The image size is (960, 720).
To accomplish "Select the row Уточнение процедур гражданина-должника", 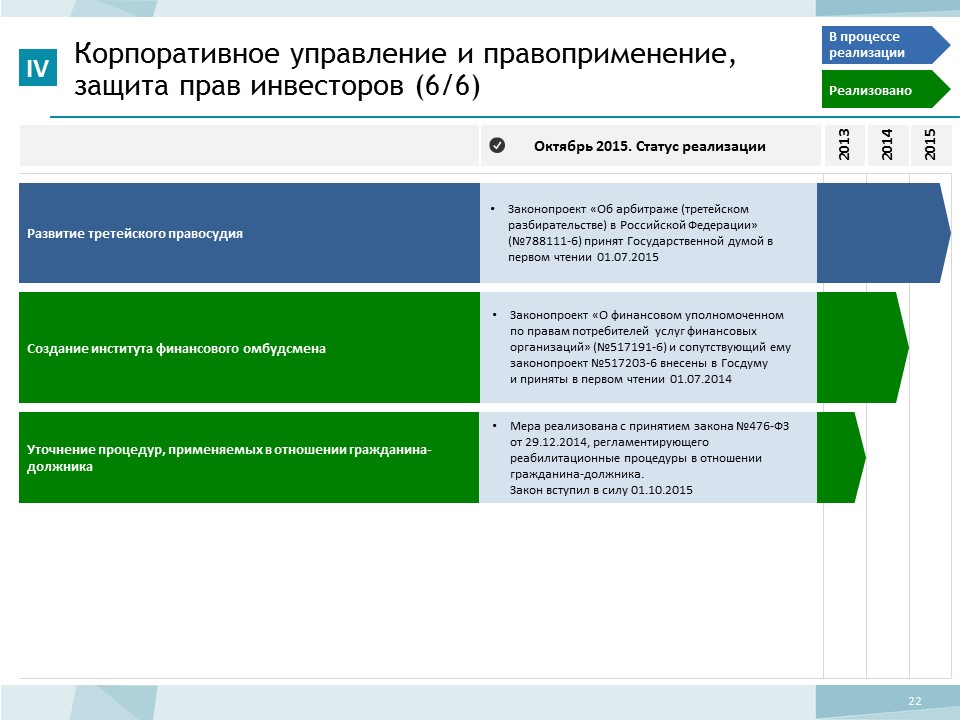I will coord(249,457).
